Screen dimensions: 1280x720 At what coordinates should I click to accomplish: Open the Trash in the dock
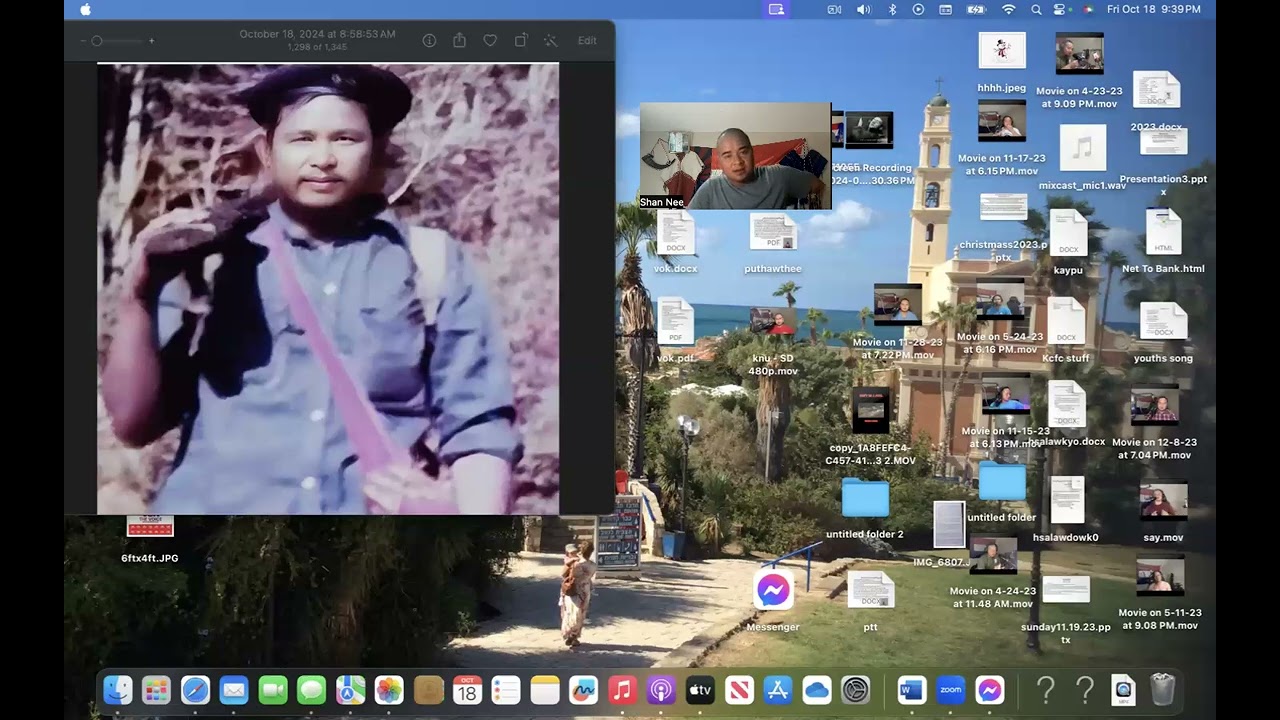tap(1162, 690)
